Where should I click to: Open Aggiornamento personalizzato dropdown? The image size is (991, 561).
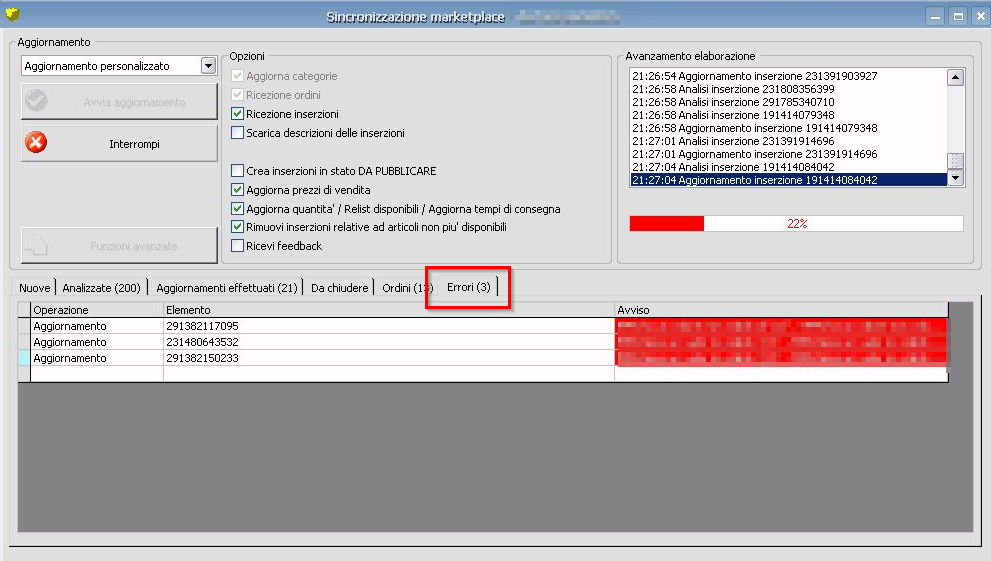point(208,66)
